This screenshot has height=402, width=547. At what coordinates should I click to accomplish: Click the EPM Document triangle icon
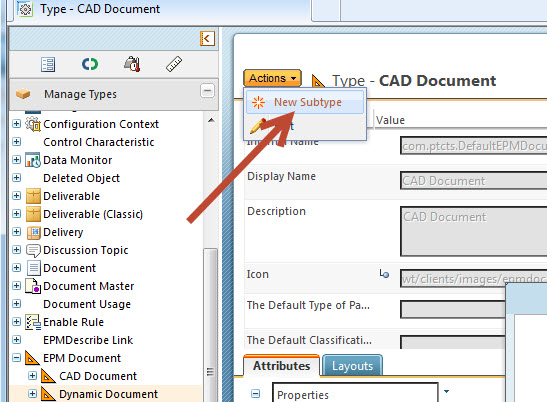(32, 358)
